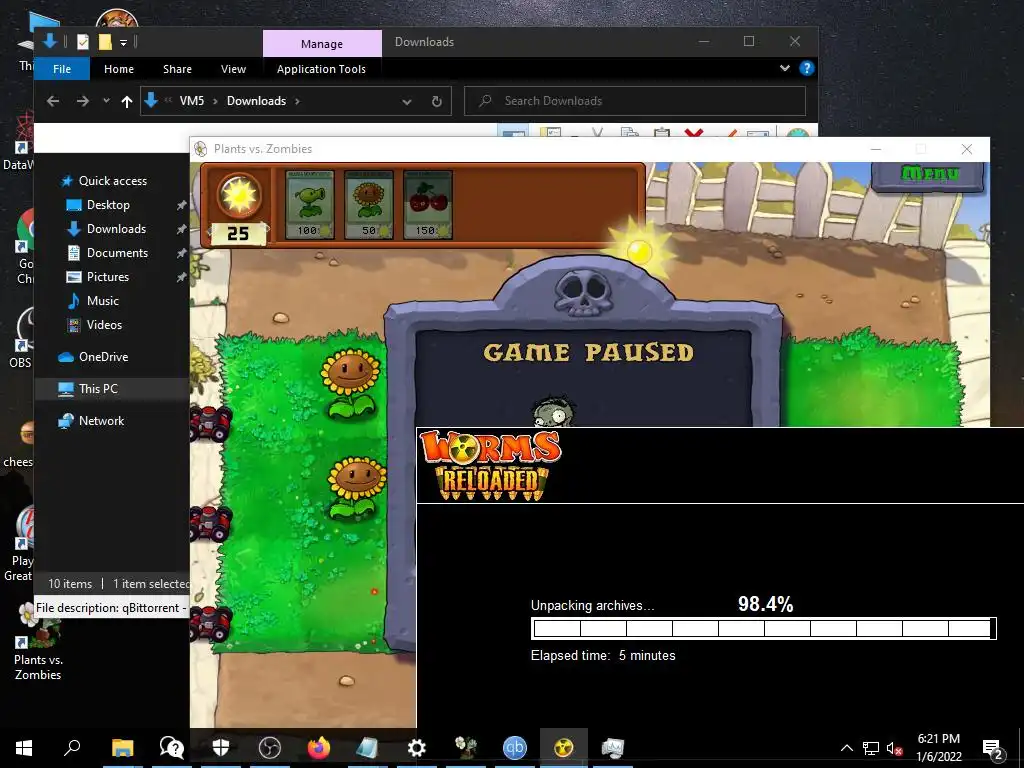Open OBS Studio from taskbar
This screenshot has width=1024, height=768.
click(x=269, y=748)
